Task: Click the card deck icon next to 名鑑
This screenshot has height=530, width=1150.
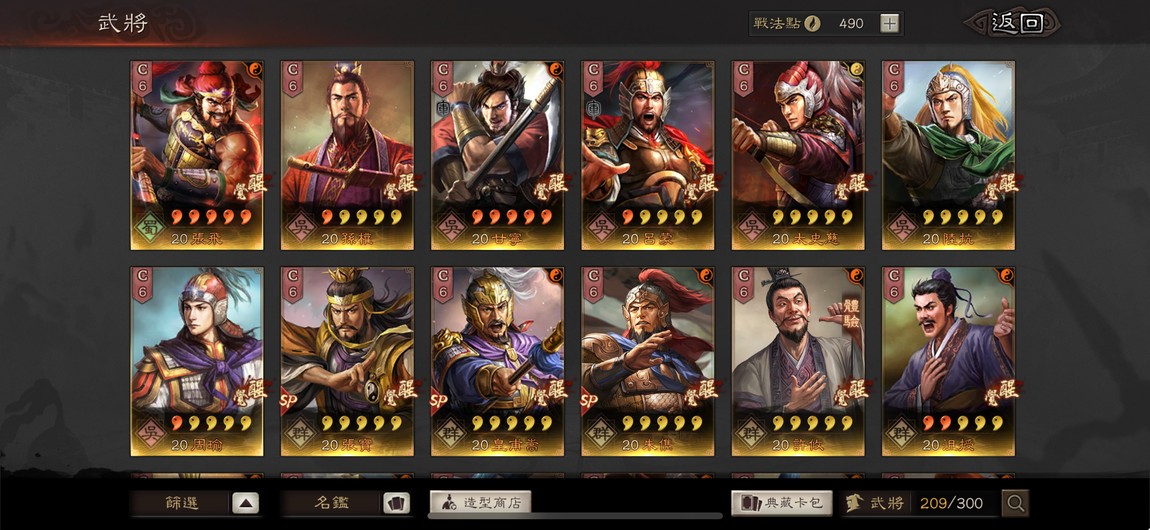Action: pos(397,503)
